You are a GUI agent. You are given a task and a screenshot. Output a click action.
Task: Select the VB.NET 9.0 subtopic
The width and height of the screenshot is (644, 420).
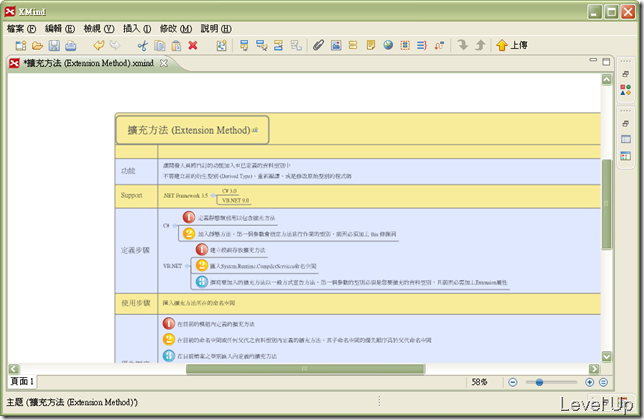(235, 200)
